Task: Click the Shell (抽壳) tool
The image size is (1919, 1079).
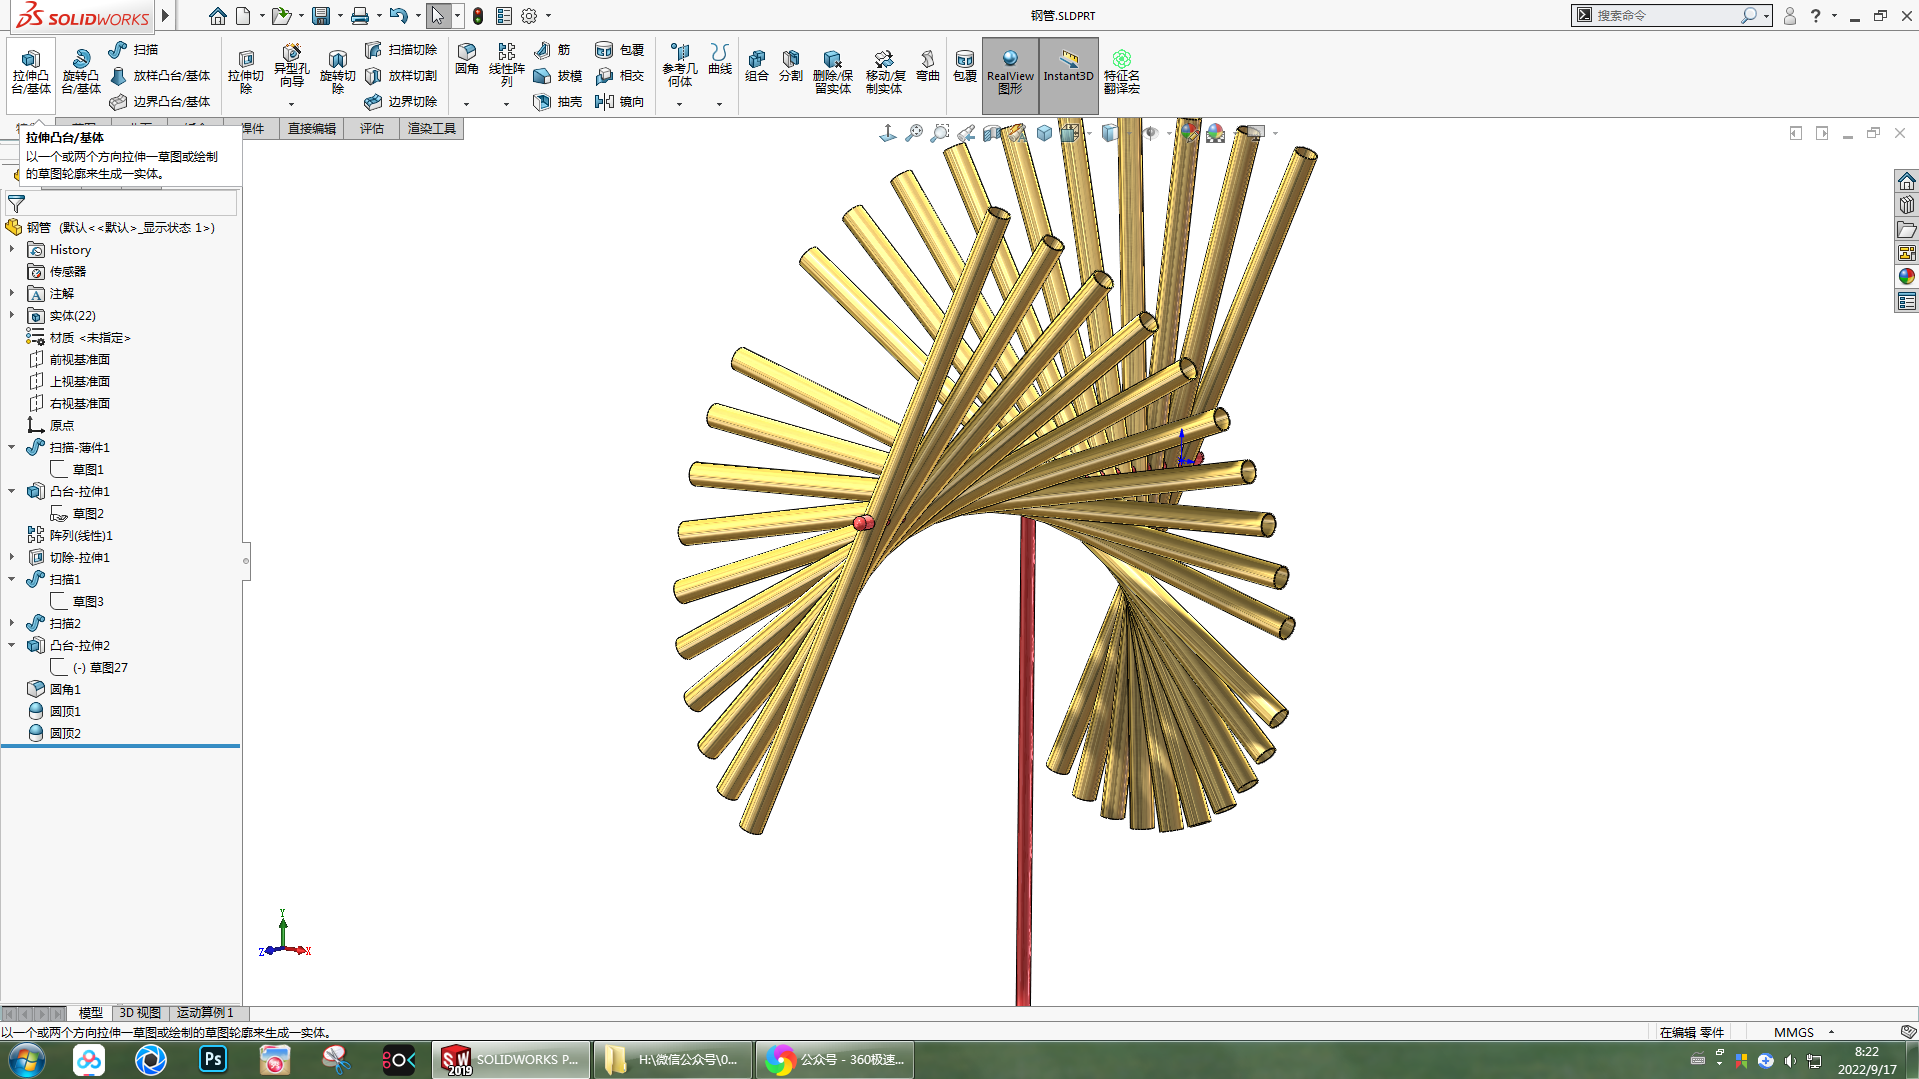Action: click(x=557, y=101)
